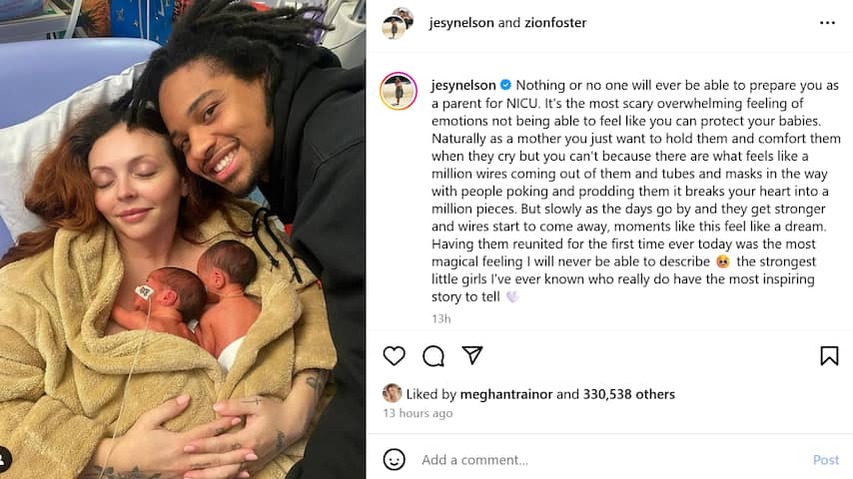Click the tagged people icon on photo
The height and width of the screenshot is (479, 853).
coord(3,459)
